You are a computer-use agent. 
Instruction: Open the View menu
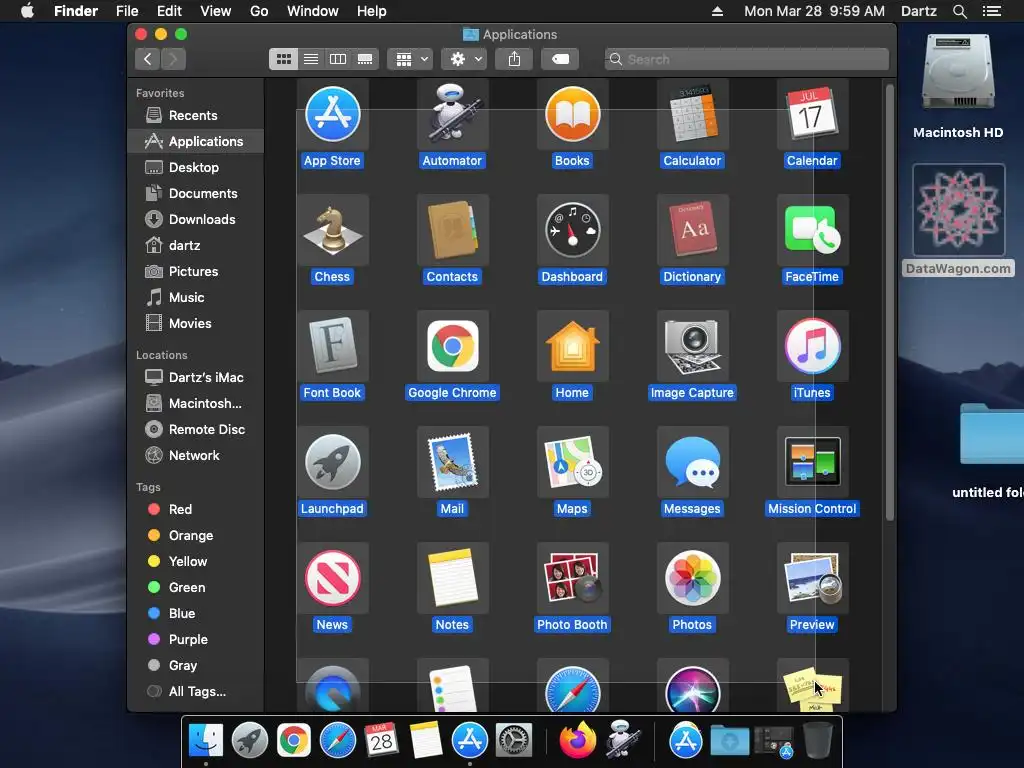(x=216, y=11)
